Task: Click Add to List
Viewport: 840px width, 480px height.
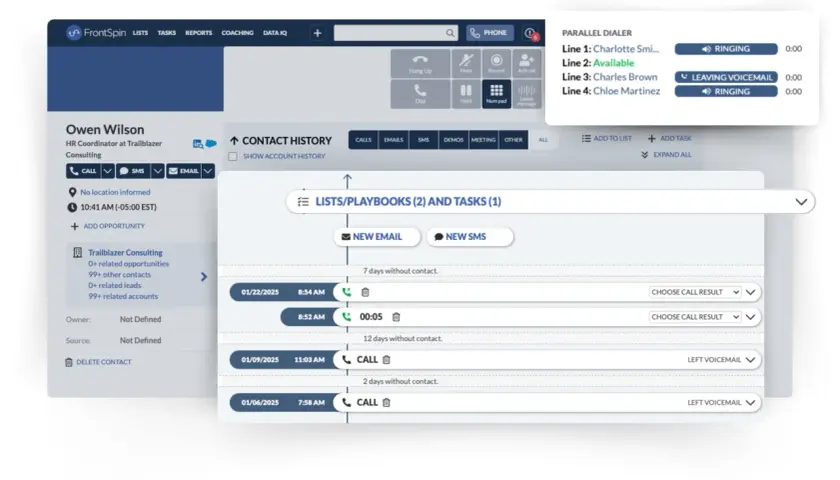Action: 607,138
